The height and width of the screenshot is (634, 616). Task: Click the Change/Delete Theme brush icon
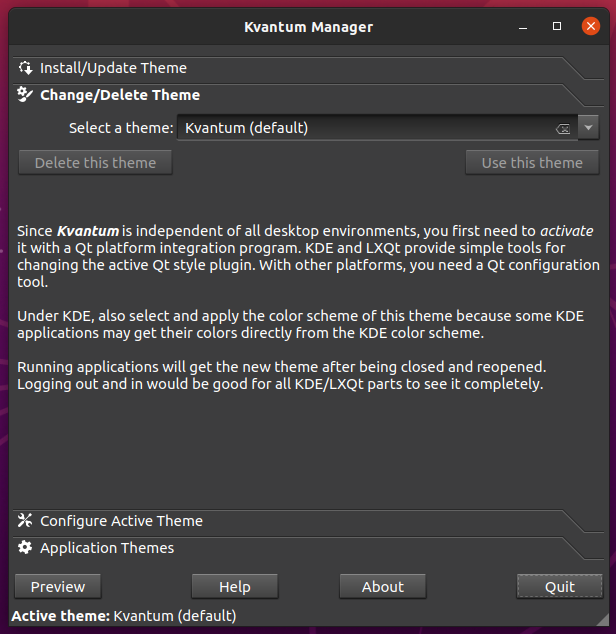[25, 95]
